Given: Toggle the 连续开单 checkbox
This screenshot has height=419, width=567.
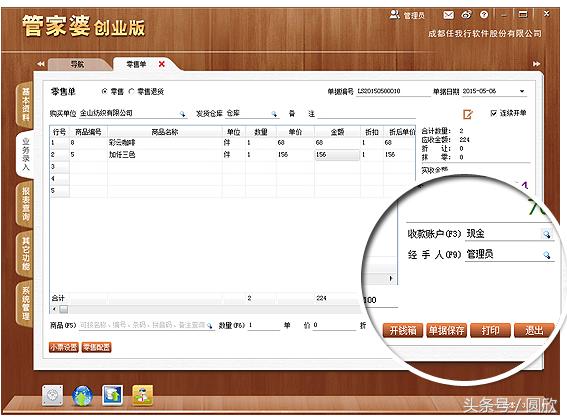Looking at the screenshot, I should pos(493,113).
